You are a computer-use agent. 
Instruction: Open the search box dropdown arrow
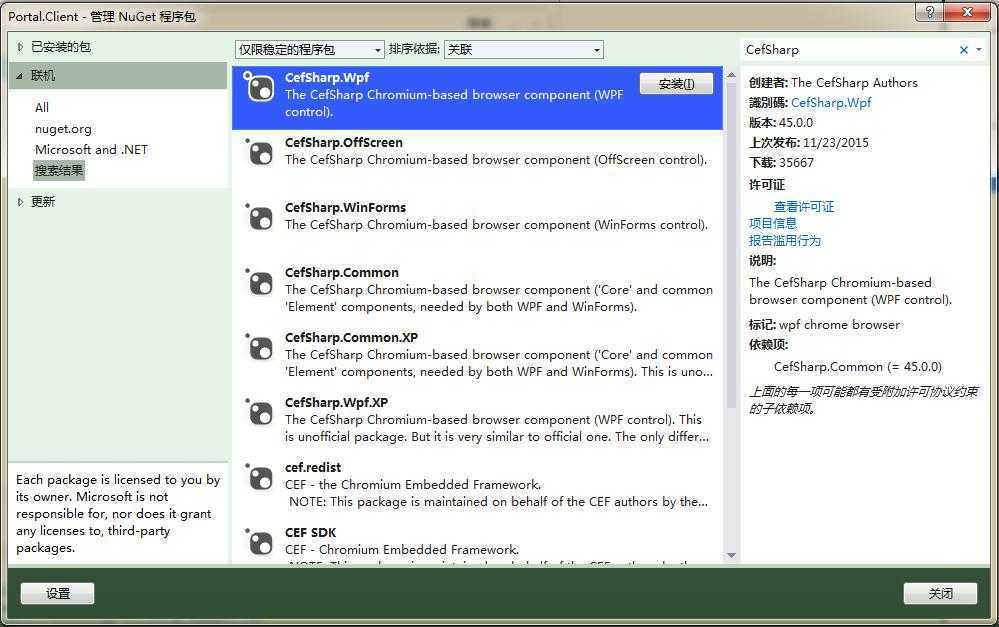click(979, 50)
